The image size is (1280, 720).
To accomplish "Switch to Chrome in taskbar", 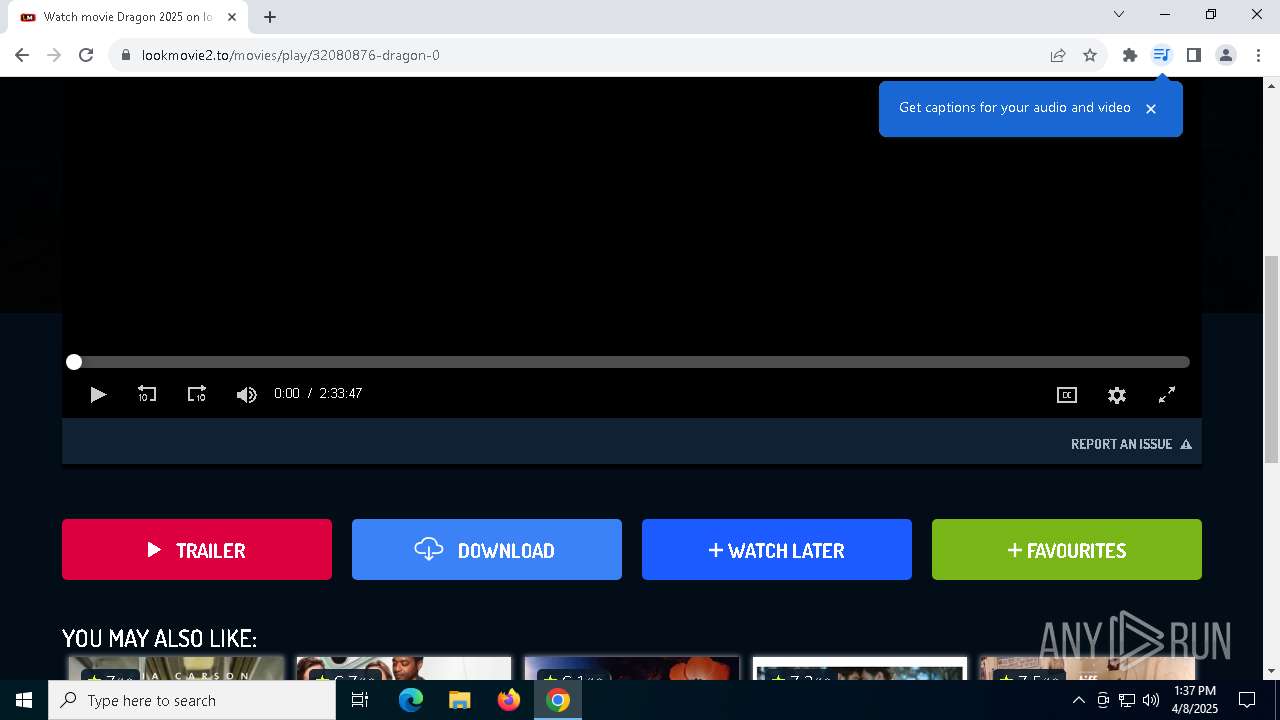I will click(x=558, y=700).
